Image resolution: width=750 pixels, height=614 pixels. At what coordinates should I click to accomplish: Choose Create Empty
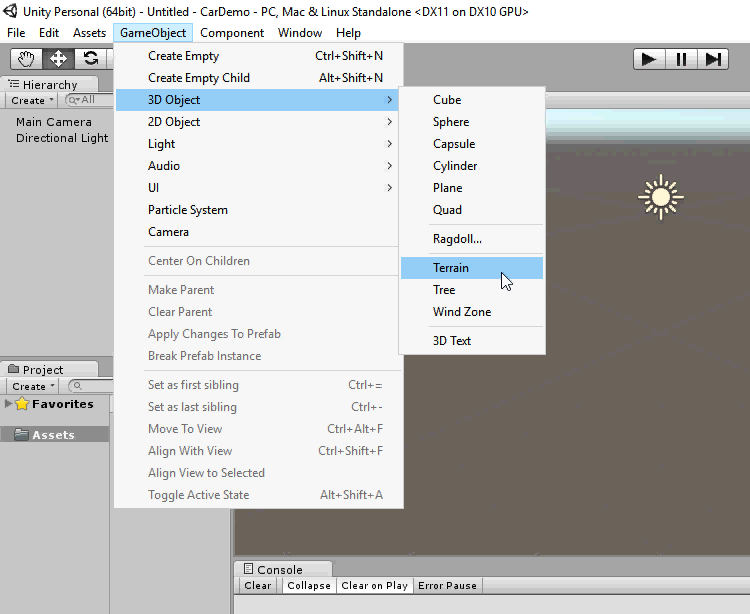(x=257, y=56)
